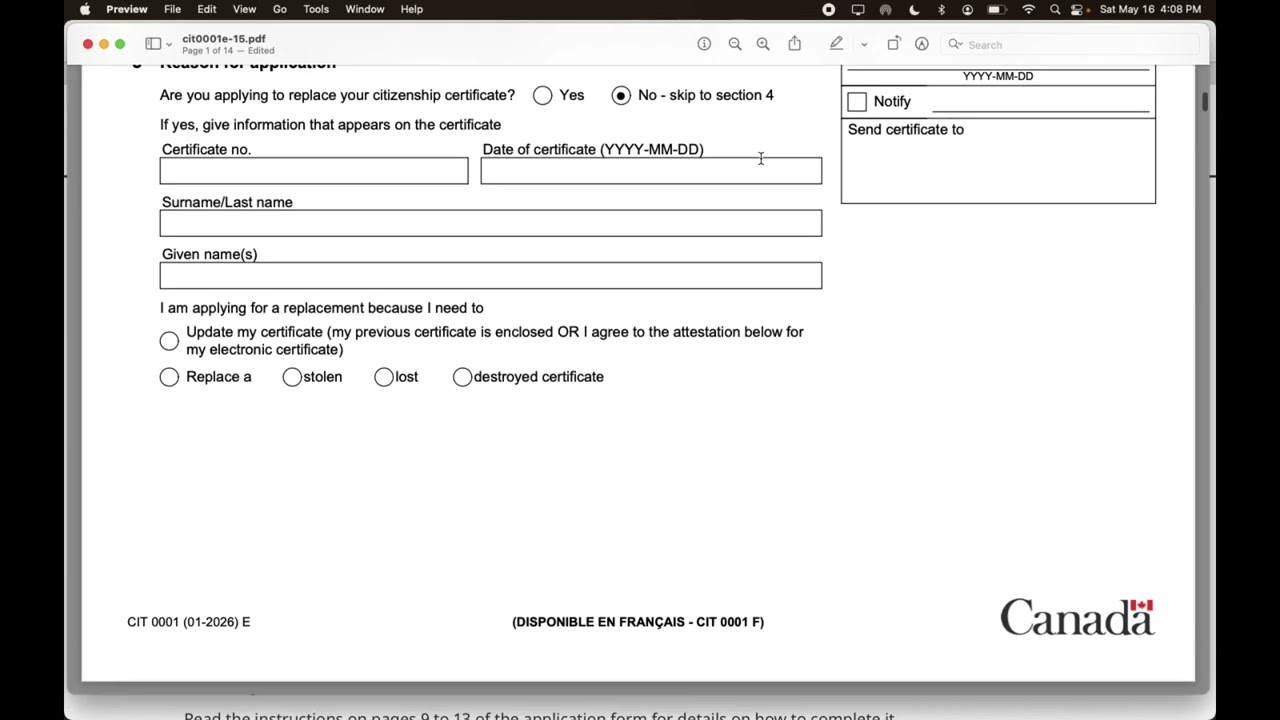The image size is (1280, 720).
Task: Open Spotlight search in menu bar
Action: pos(1055,9)
